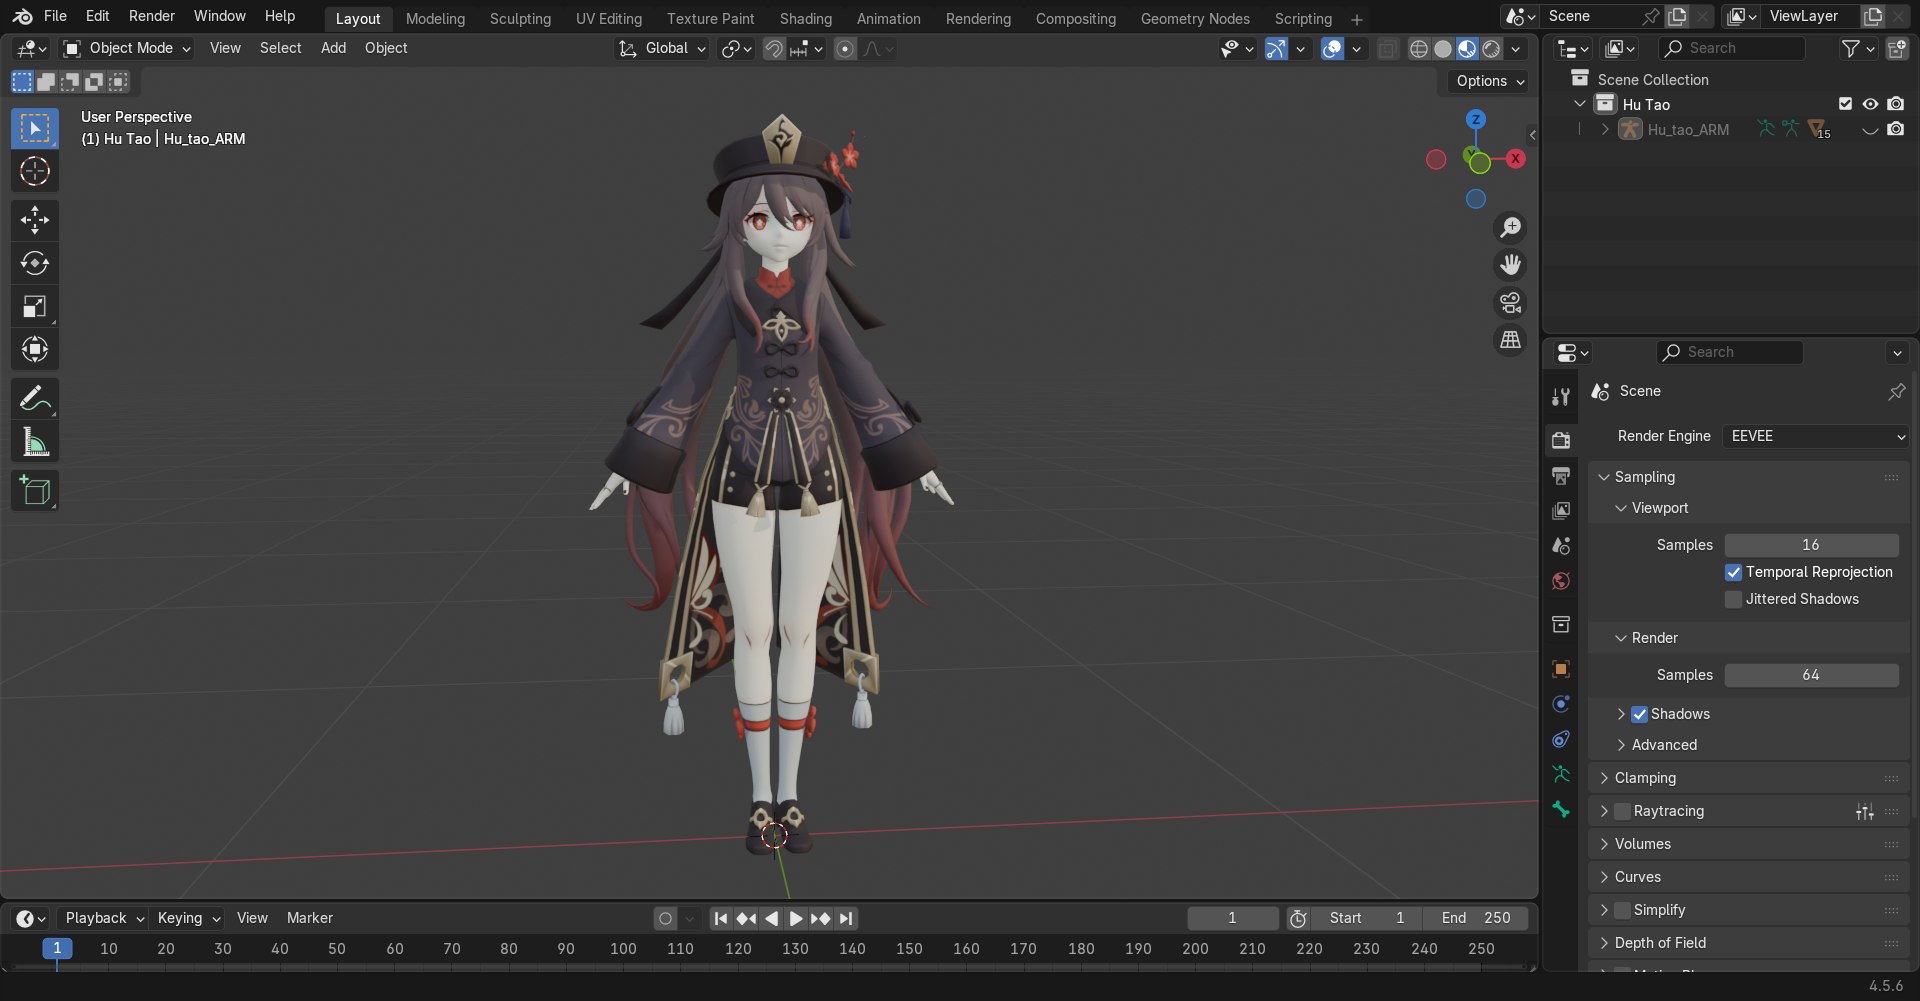Open the File menu

pos(55,16)
